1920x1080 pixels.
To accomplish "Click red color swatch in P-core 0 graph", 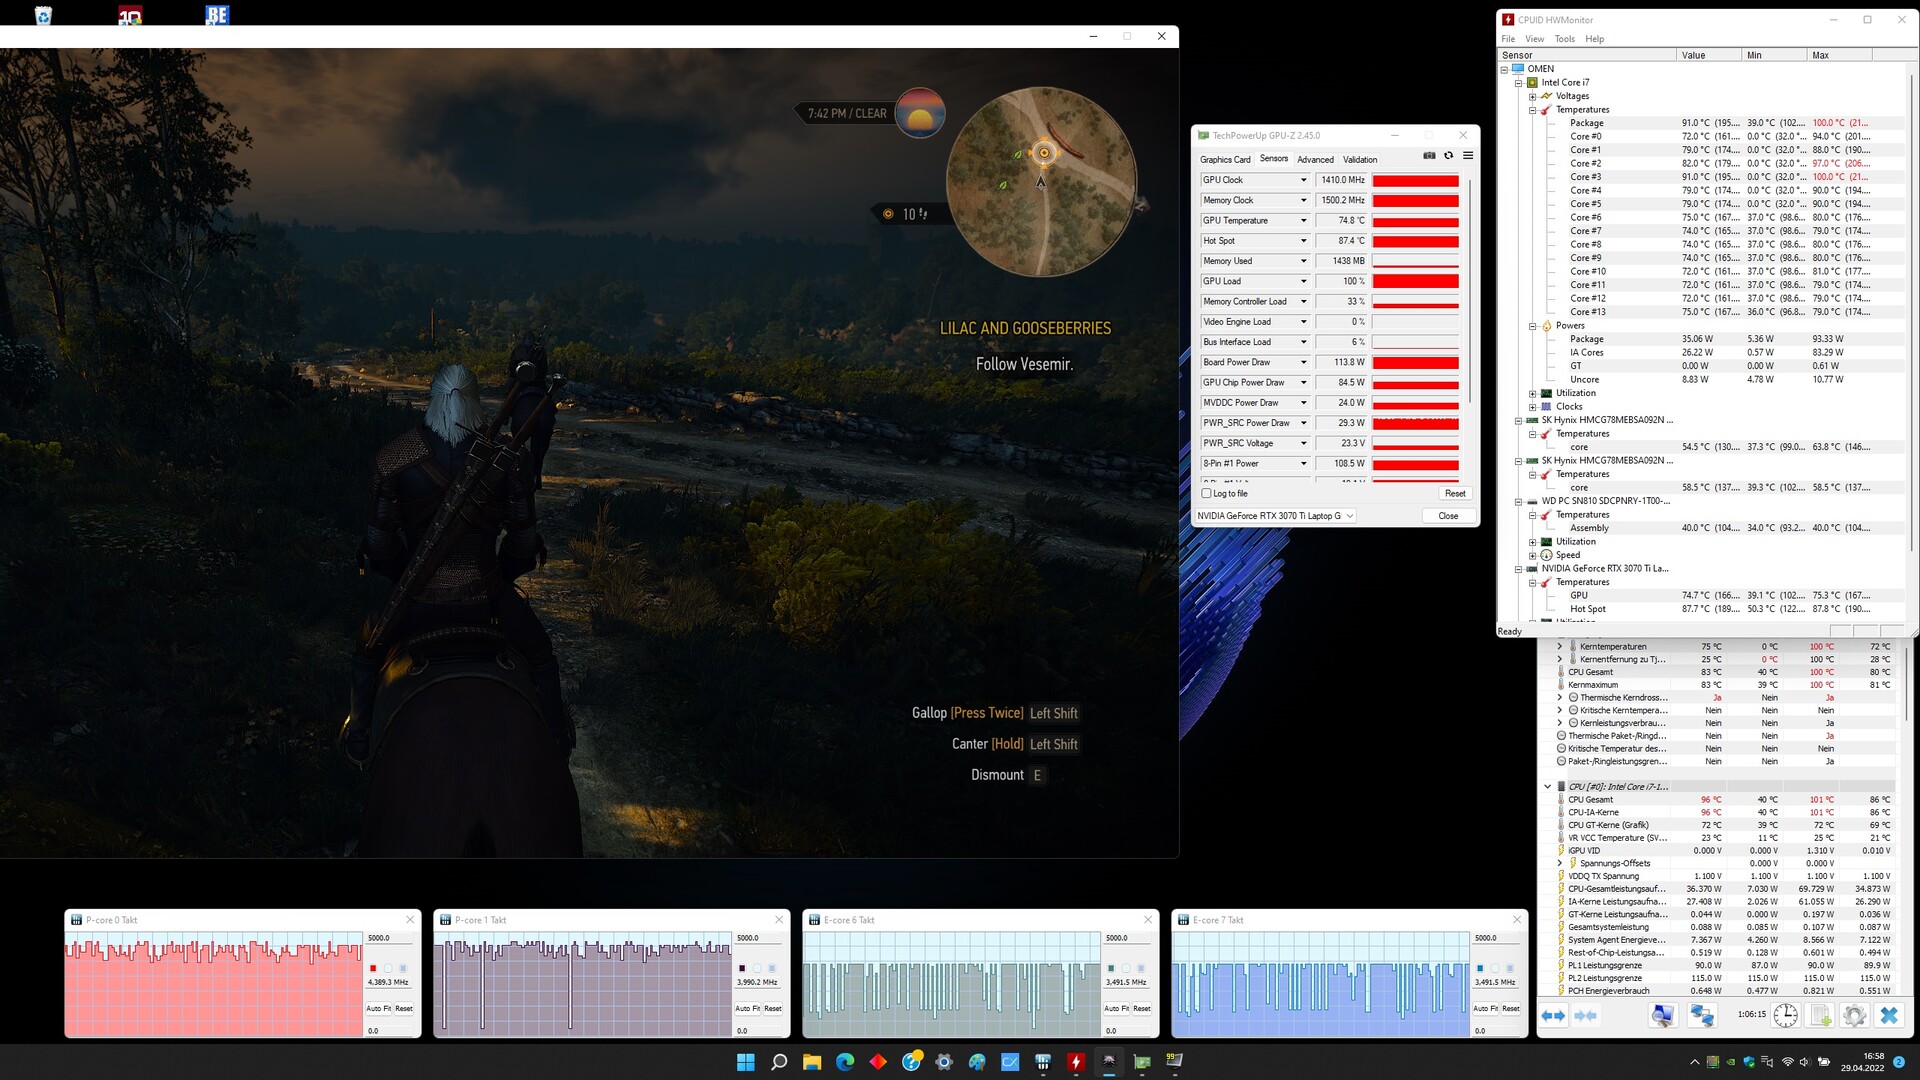I will [x=373, y=969].
